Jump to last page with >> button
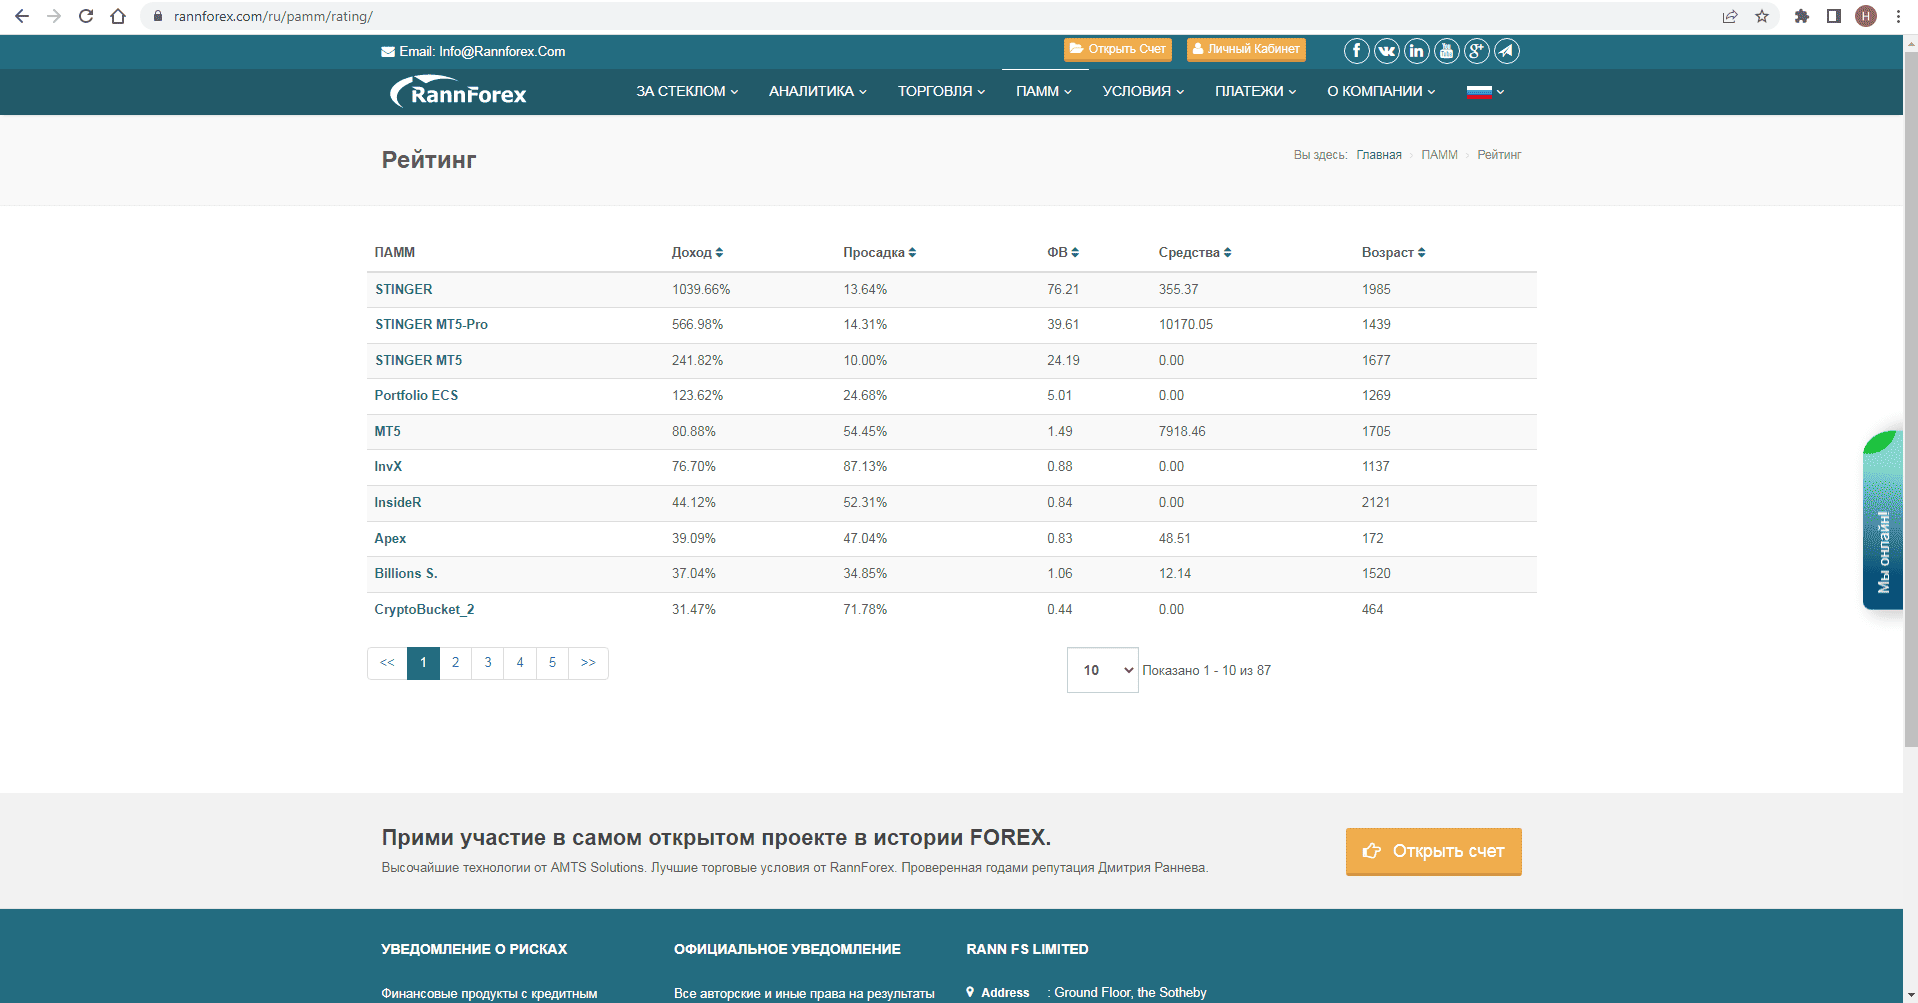This screenshot has height=1003, width=1918. click(588, 663)
